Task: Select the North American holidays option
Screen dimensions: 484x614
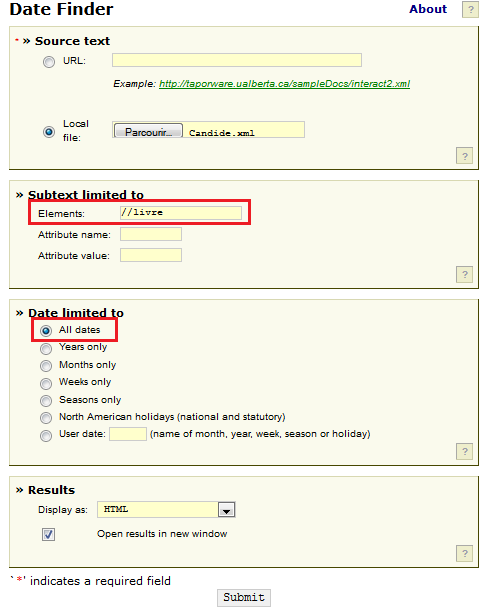Action: point(46,418)
